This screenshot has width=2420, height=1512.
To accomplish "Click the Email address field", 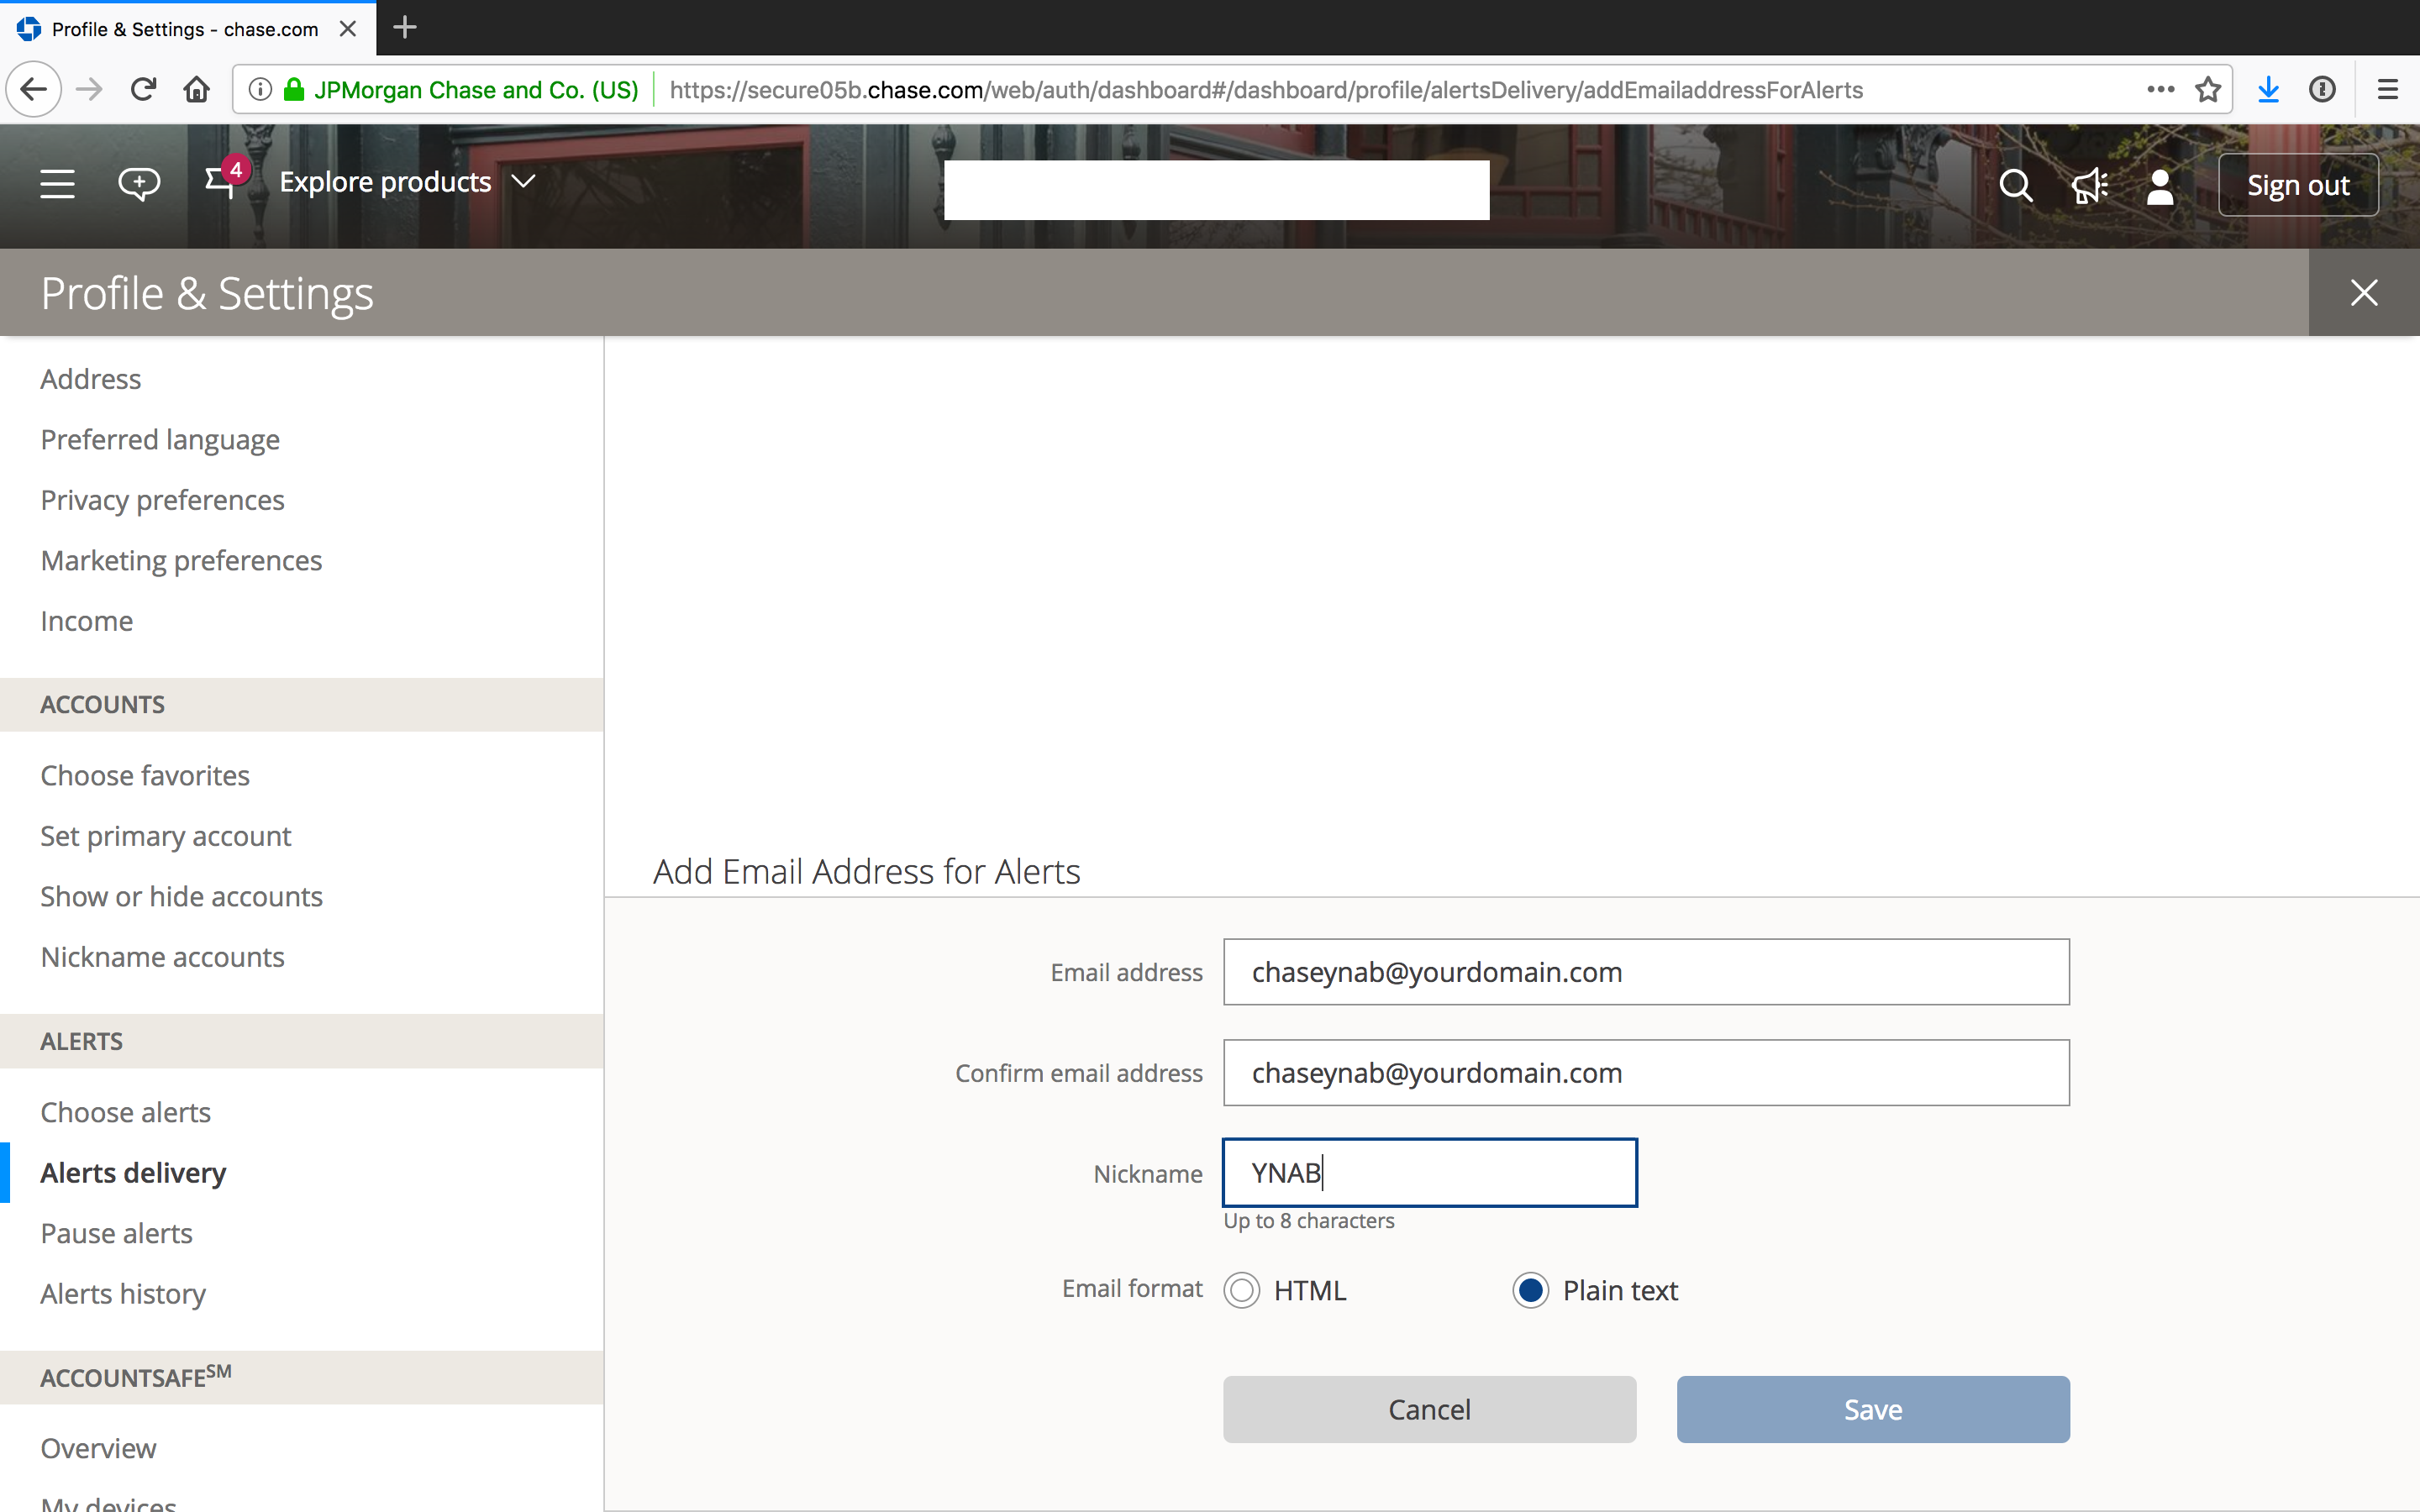I will (x=1646, y=972).
